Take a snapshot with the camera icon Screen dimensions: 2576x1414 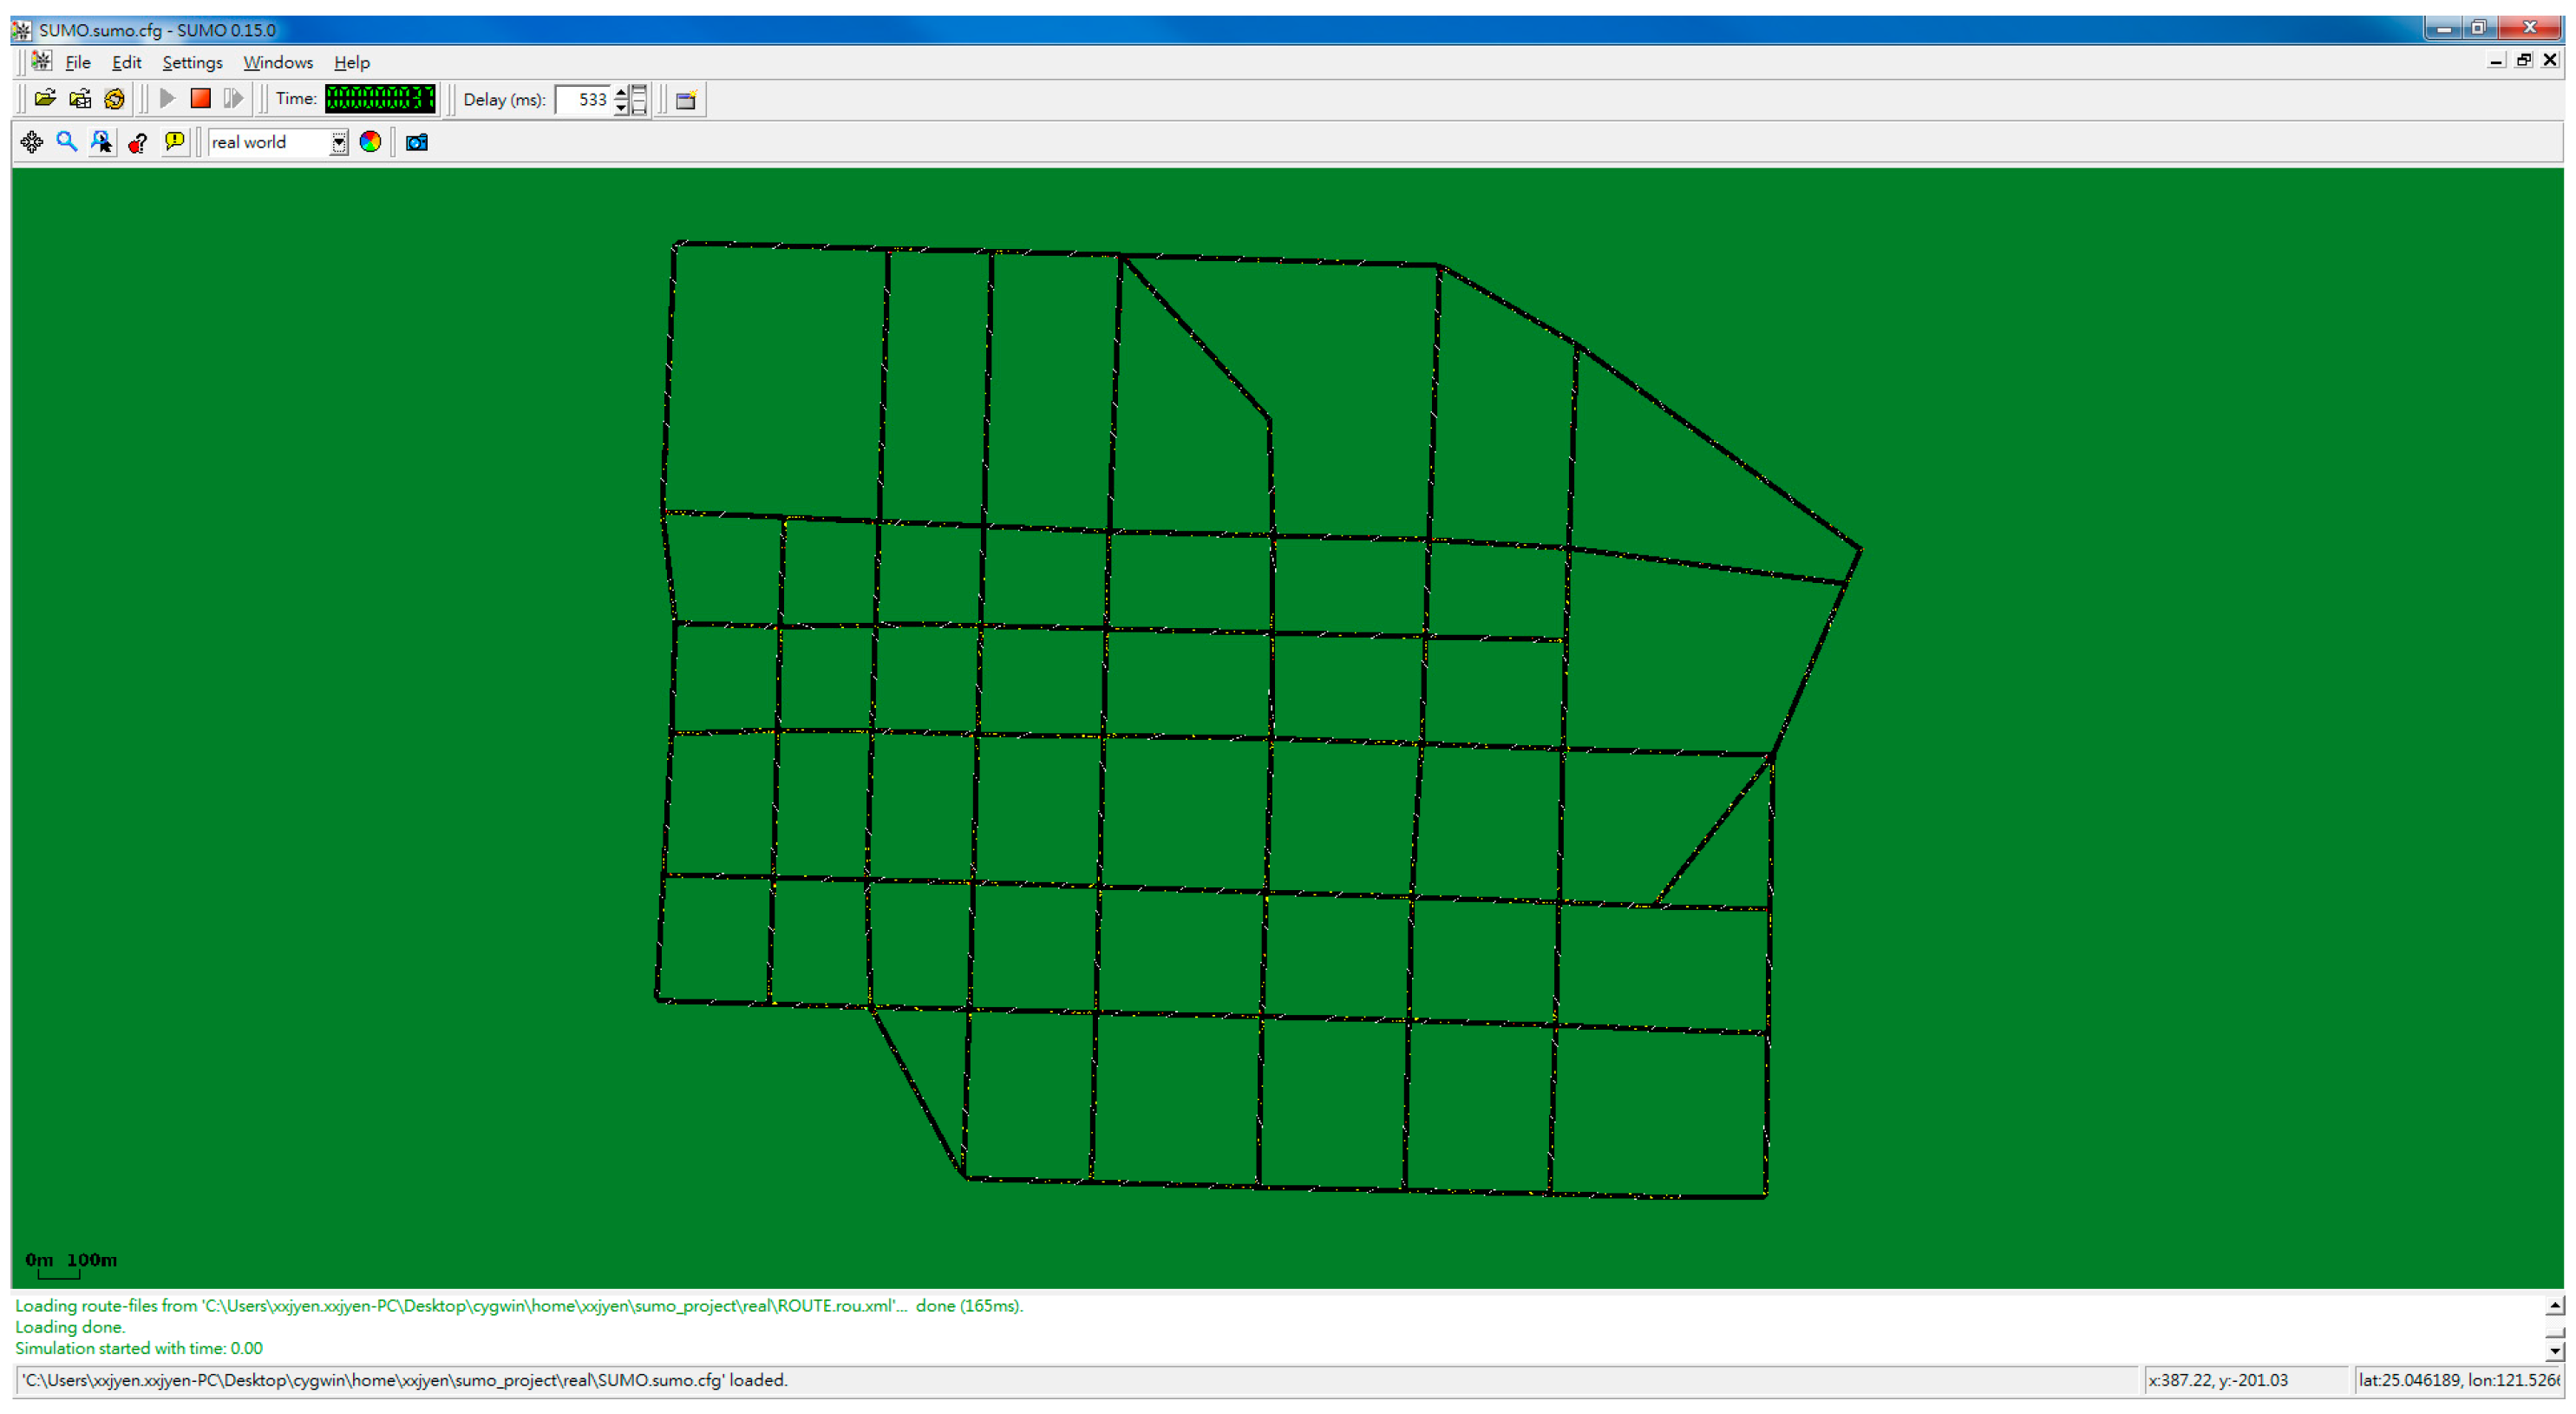(x=417, y=142)
